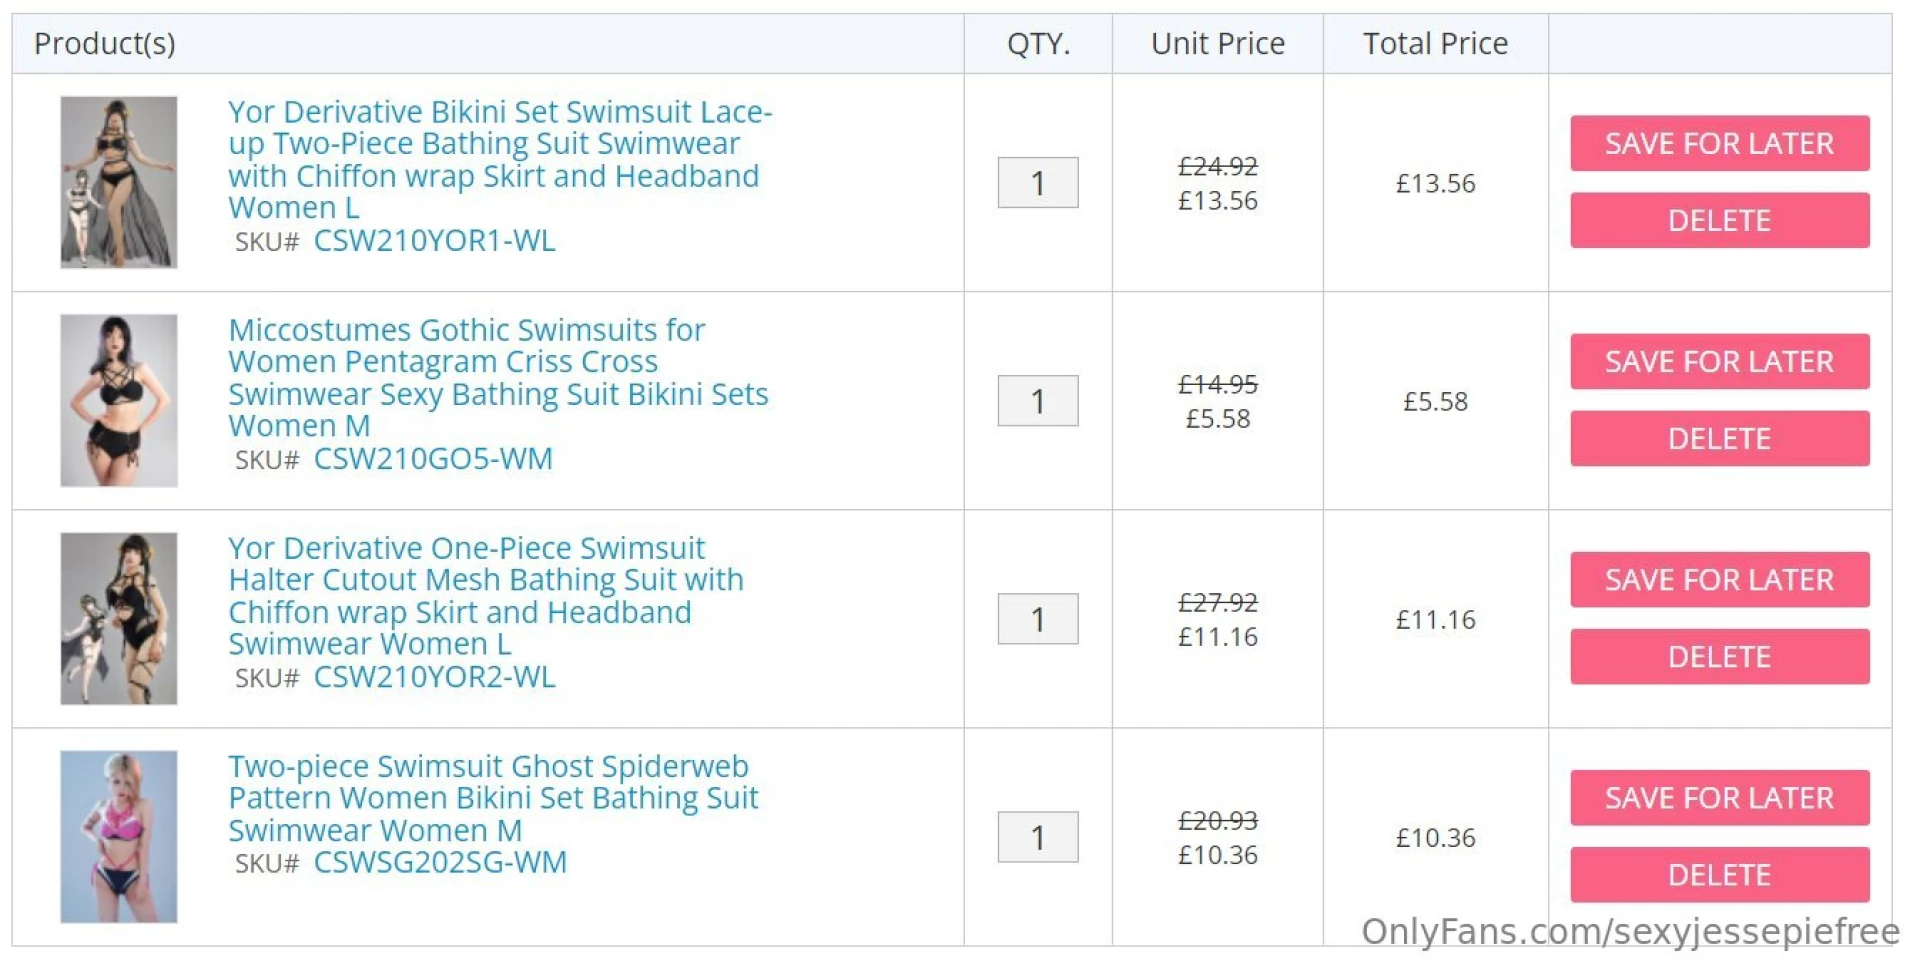The width and height of the screenshot is (1920, 971).
Task: Click quantity field for Yor bikini set
Action: click(x=1037, y=183)
